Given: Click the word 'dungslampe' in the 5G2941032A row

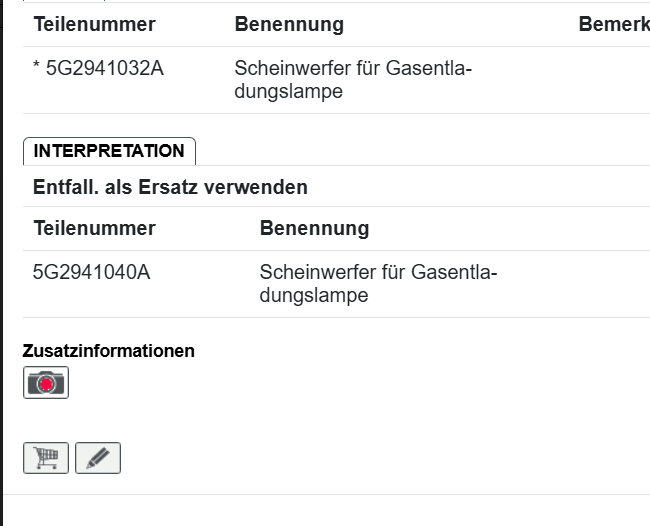Looking at the screenshot, I should pos(288,92).
